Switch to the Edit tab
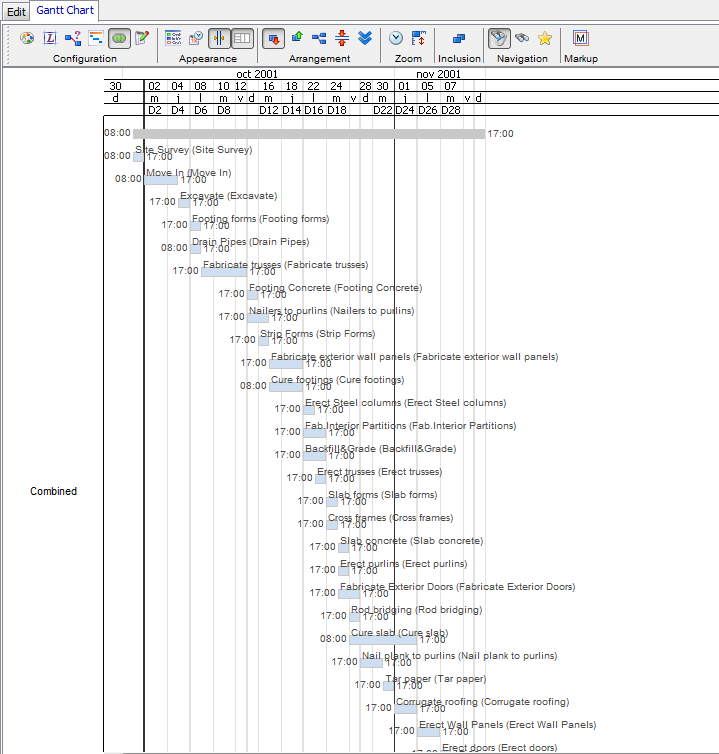This screenshot has height=754, width=719. [x=16, y=11]
